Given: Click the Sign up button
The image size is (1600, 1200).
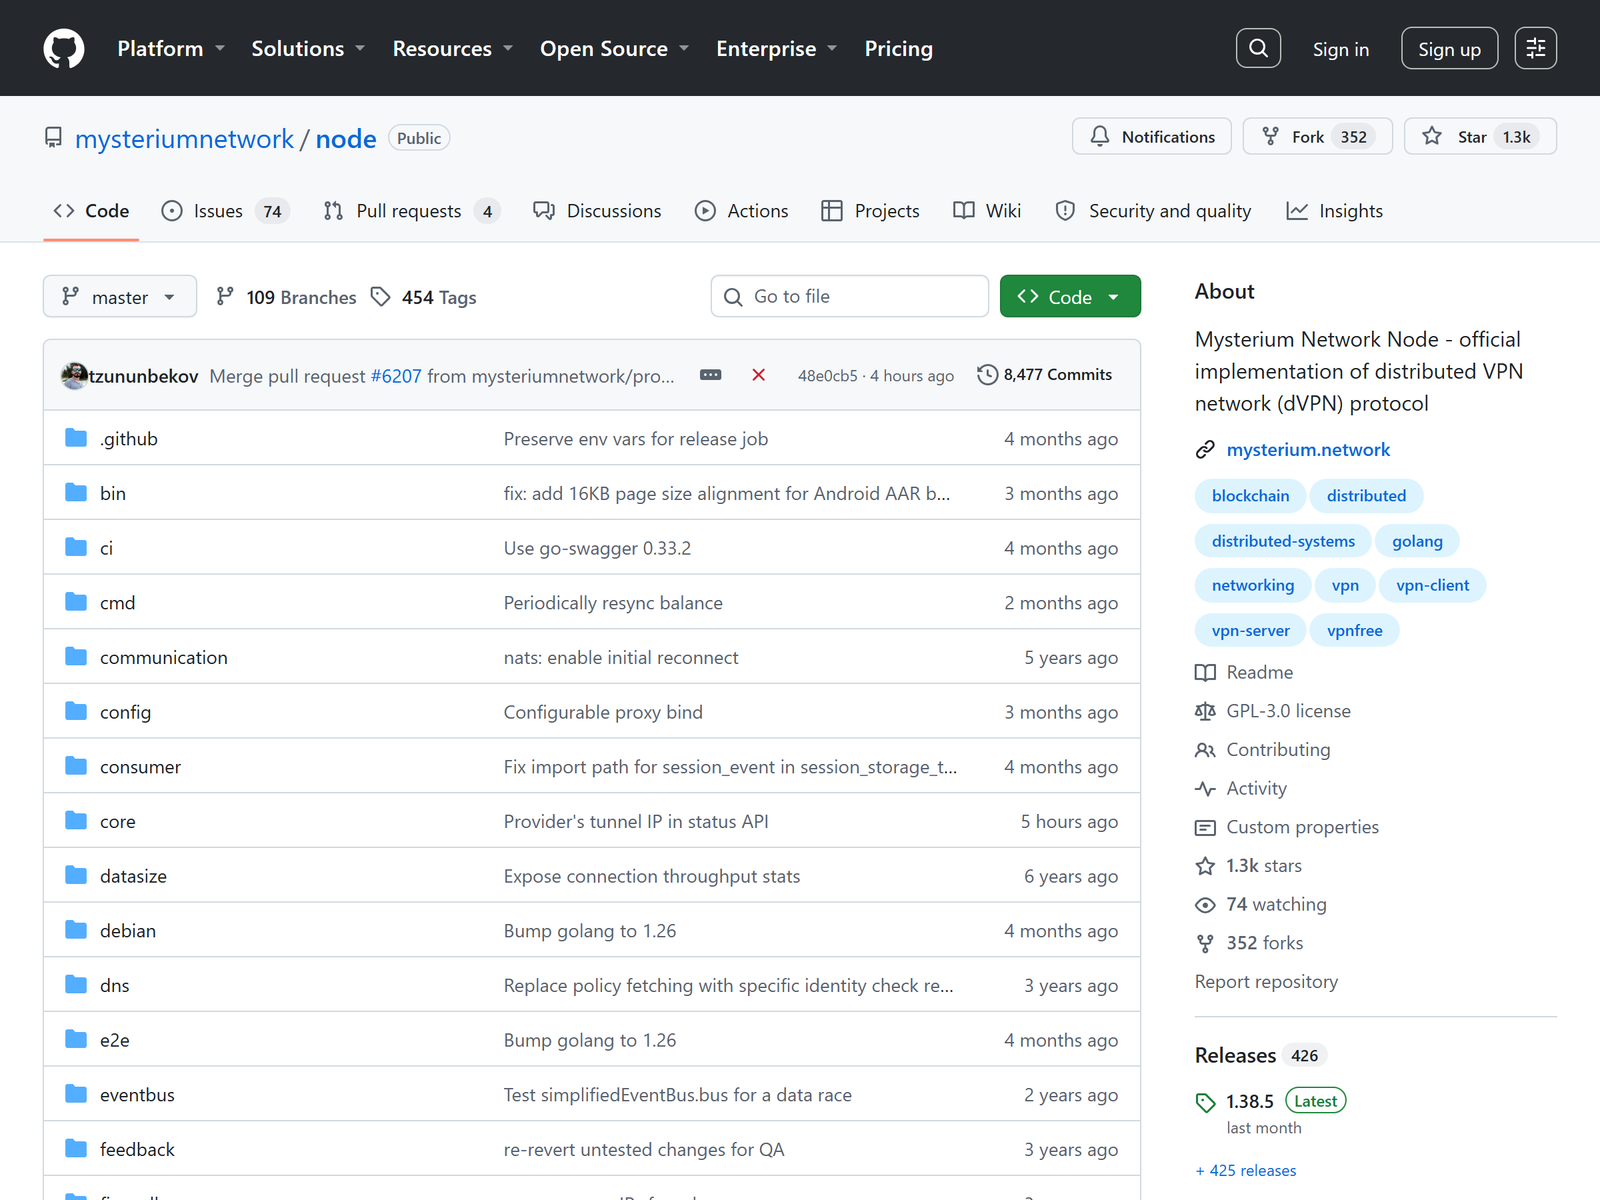Looking at the screenshot, I should pos(1449,49).
